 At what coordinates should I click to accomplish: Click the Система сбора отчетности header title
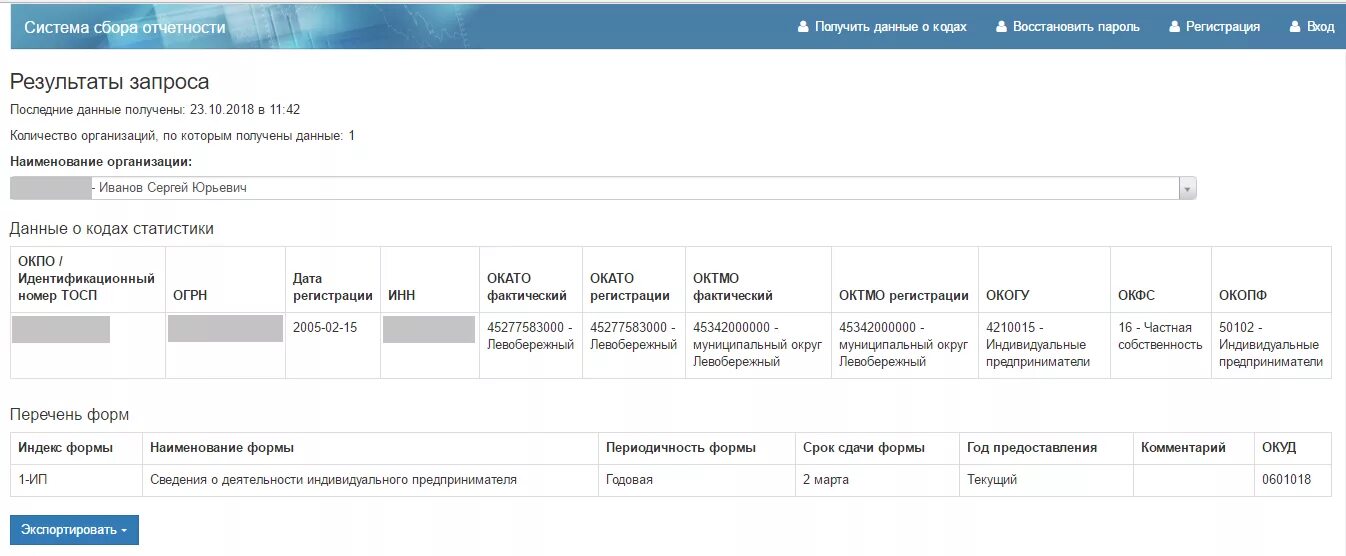point(125,27)
